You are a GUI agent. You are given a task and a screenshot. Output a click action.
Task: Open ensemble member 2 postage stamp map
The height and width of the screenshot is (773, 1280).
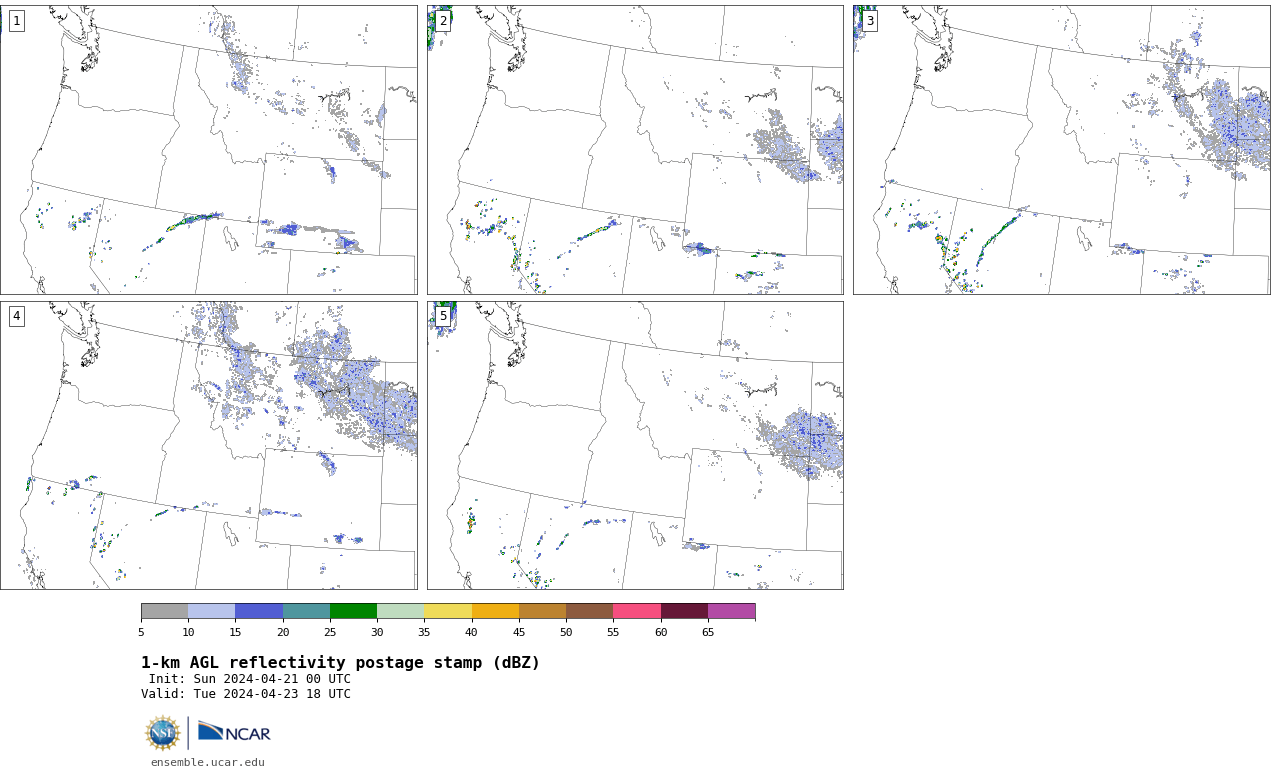pos(635,150)
